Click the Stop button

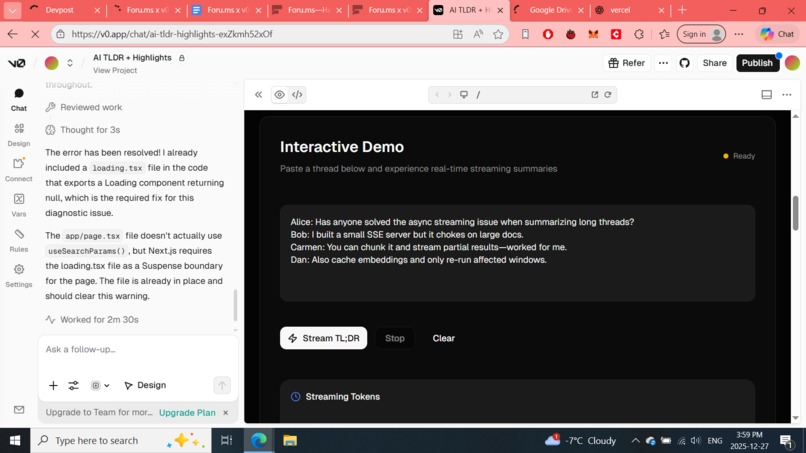point(395,338)
